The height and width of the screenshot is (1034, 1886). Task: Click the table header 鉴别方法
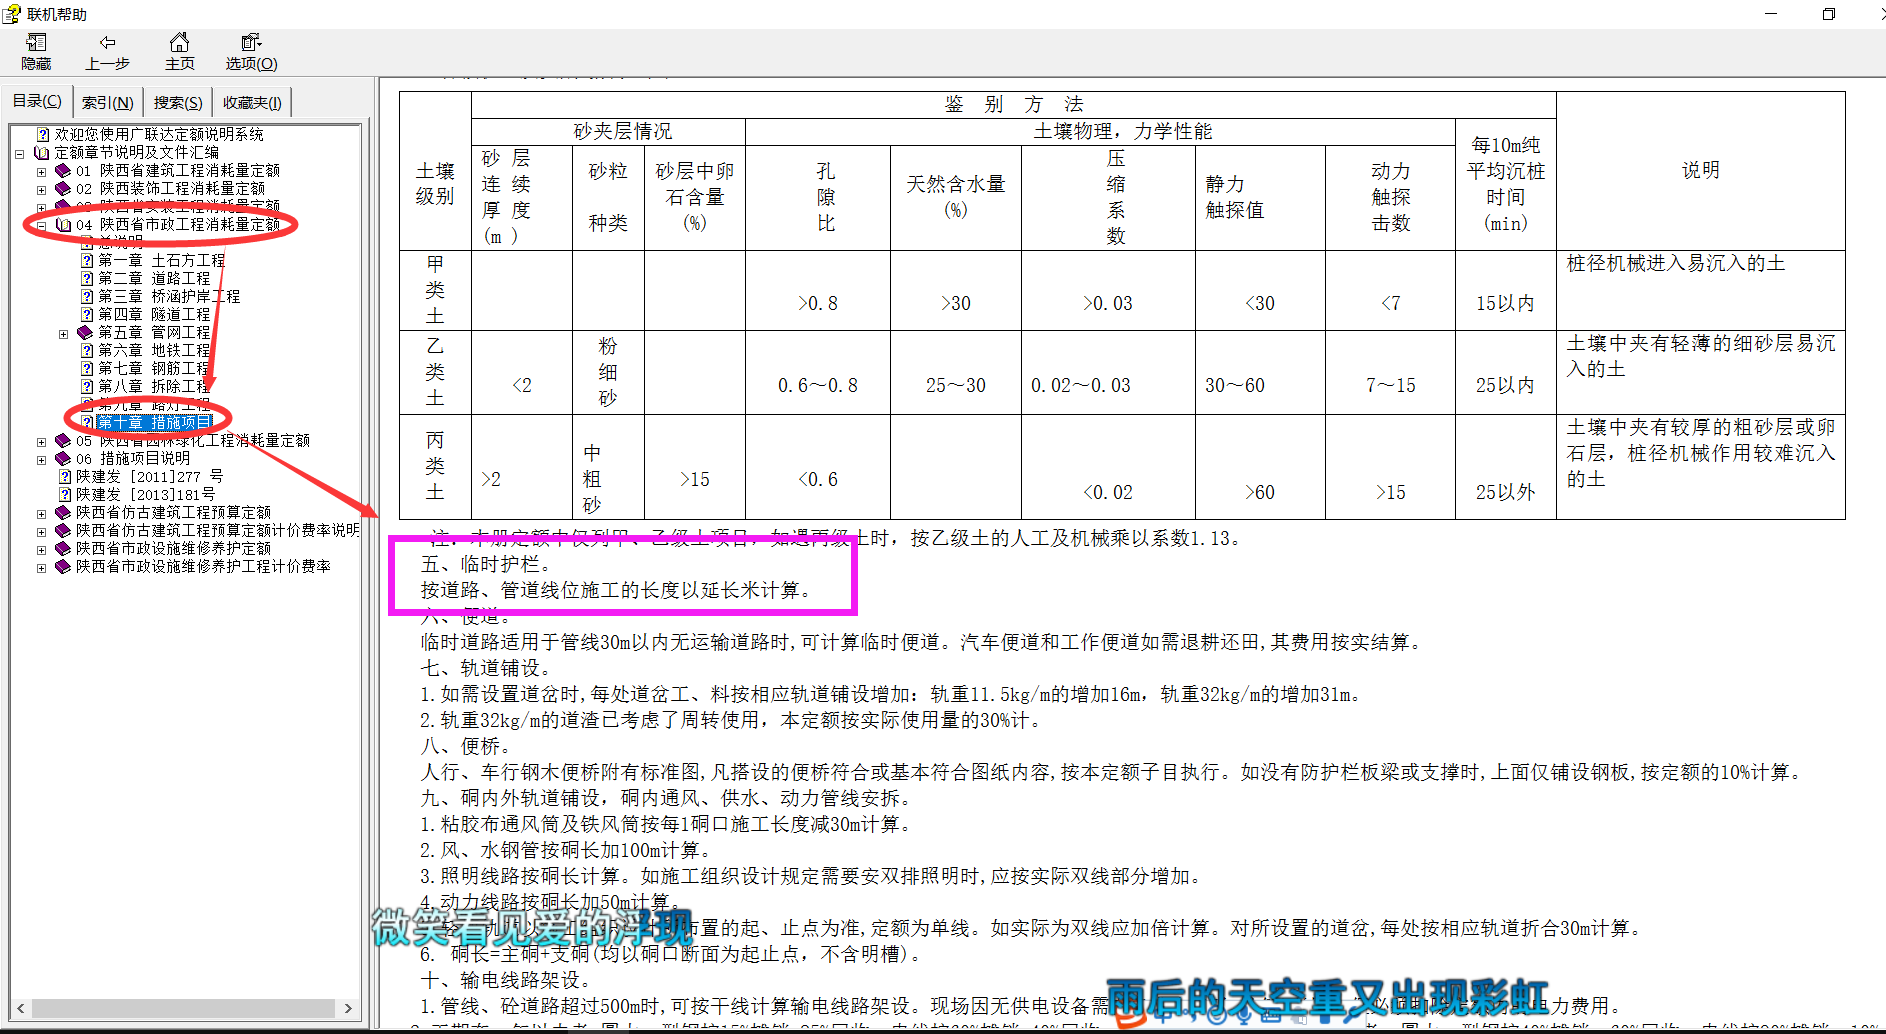pos(1014,104)
